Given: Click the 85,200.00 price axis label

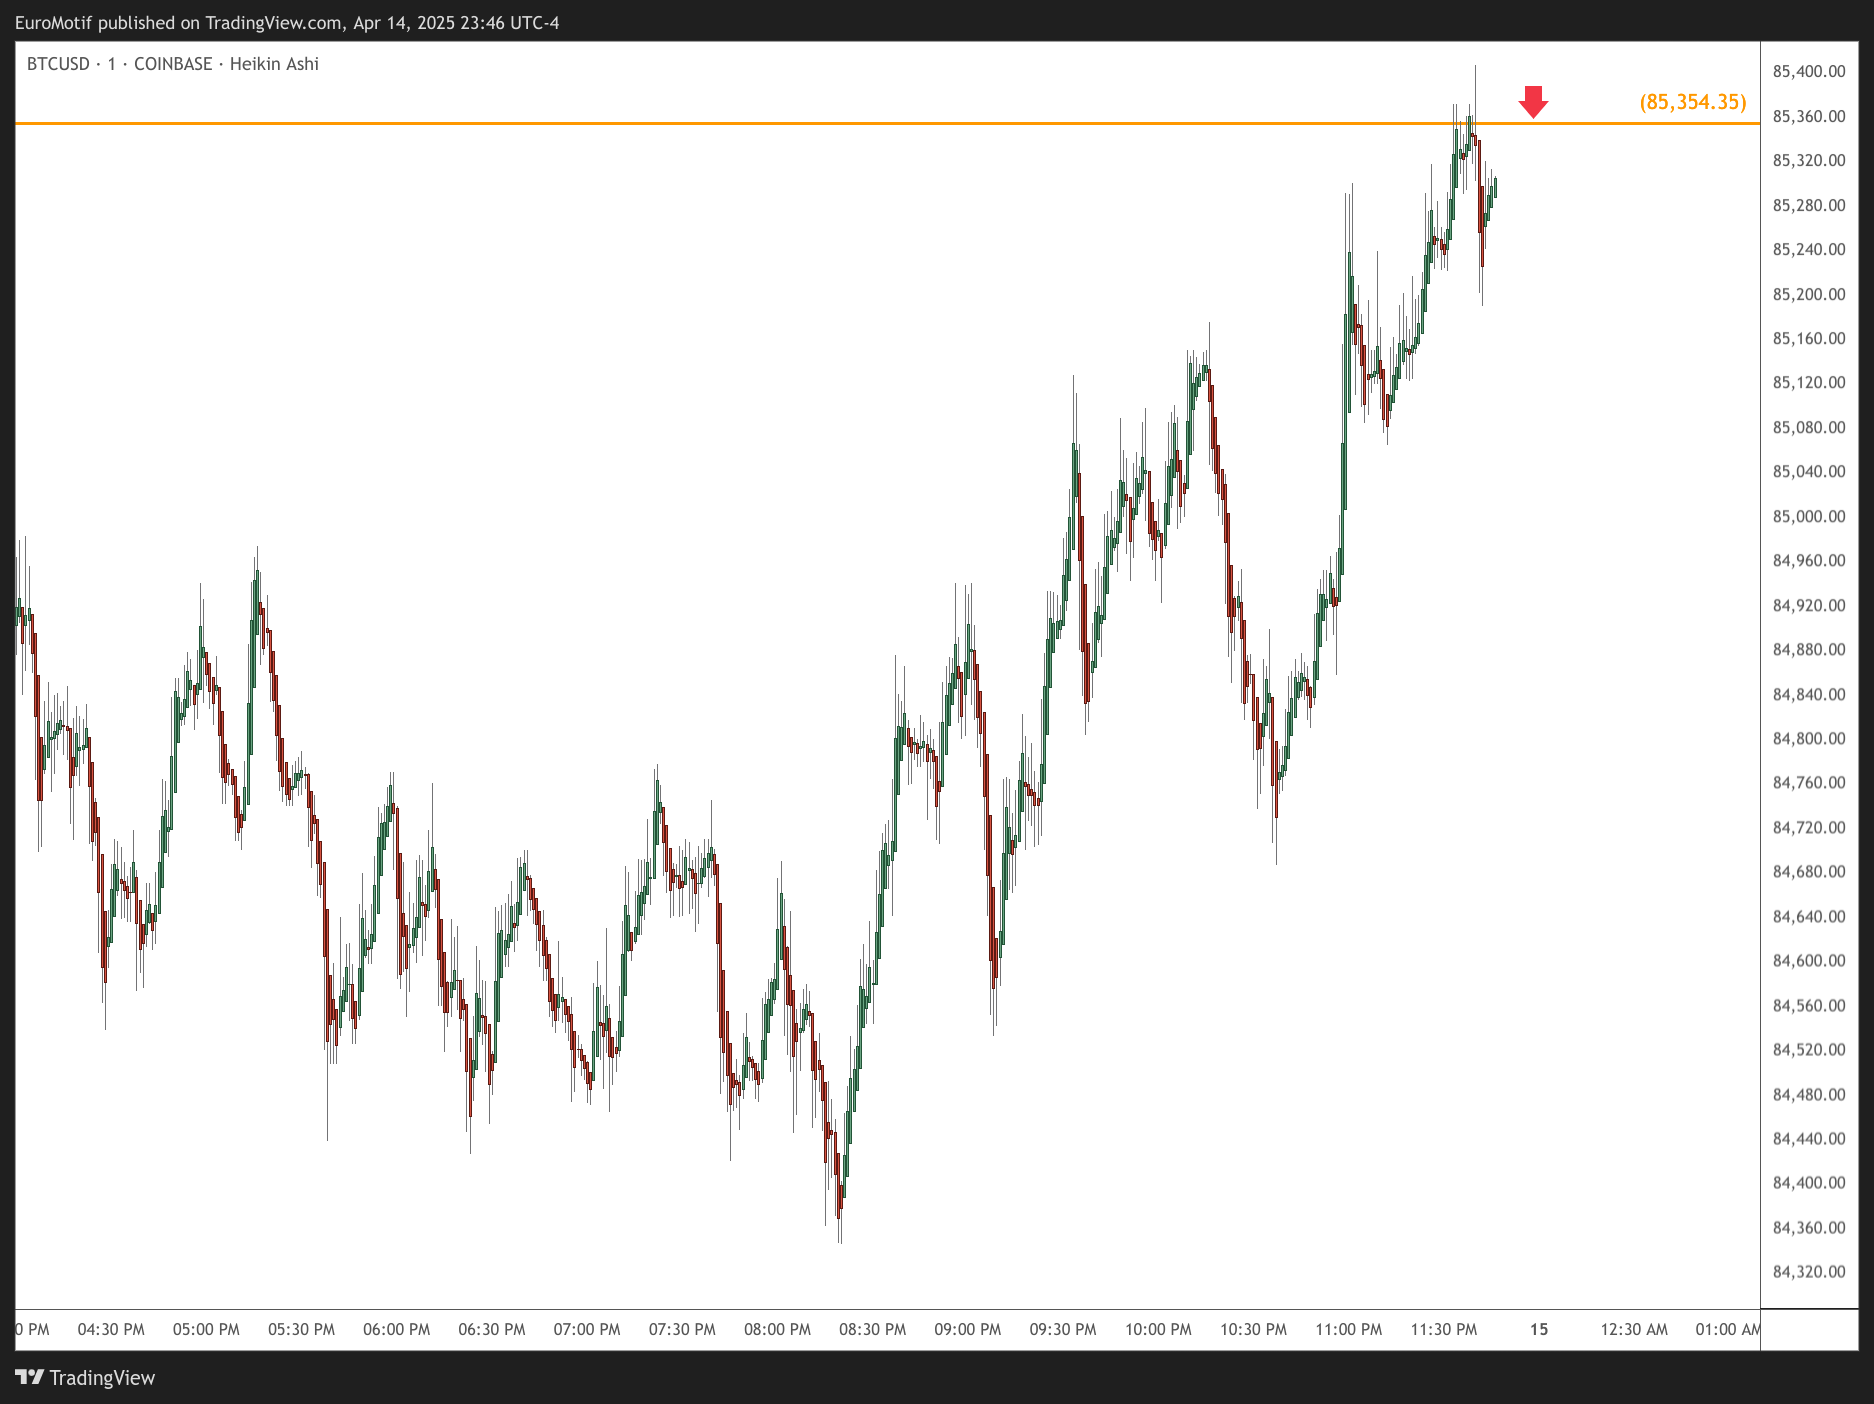Looking at the screenshot, I should point(1809,294).
